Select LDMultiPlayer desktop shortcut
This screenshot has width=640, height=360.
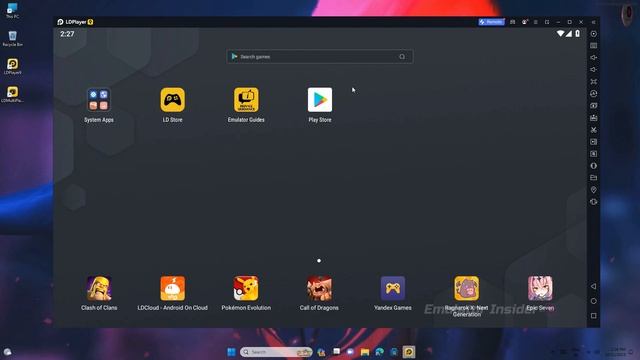13,94
